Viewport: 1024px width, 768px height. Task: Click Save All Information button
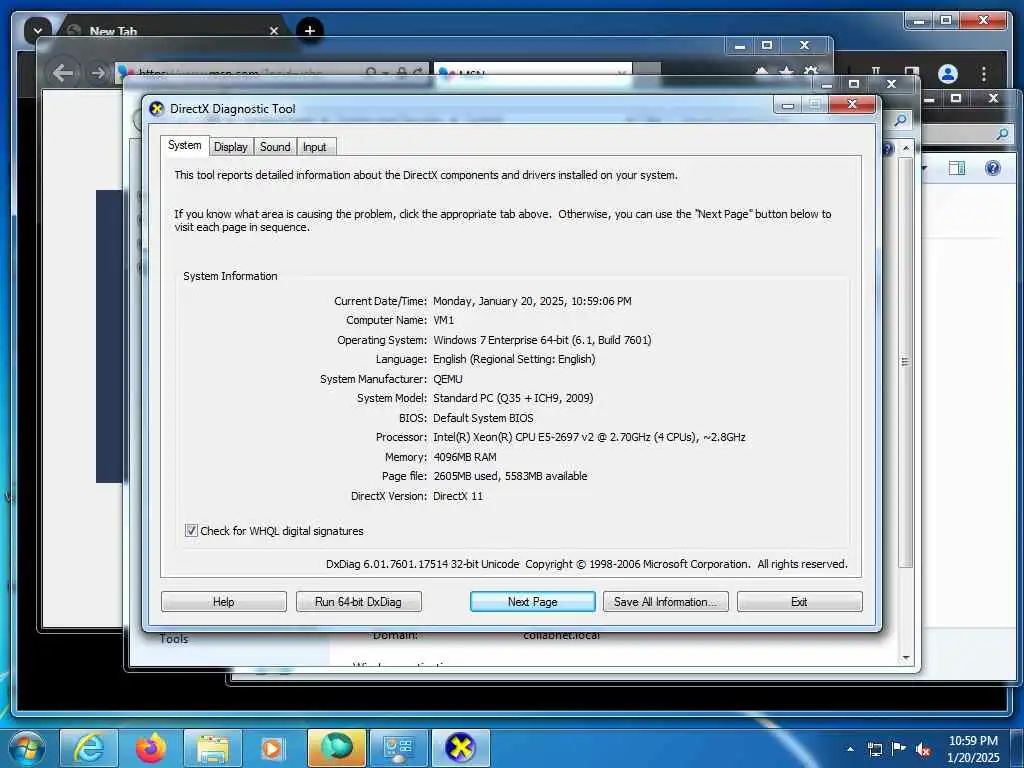[665, 601]
